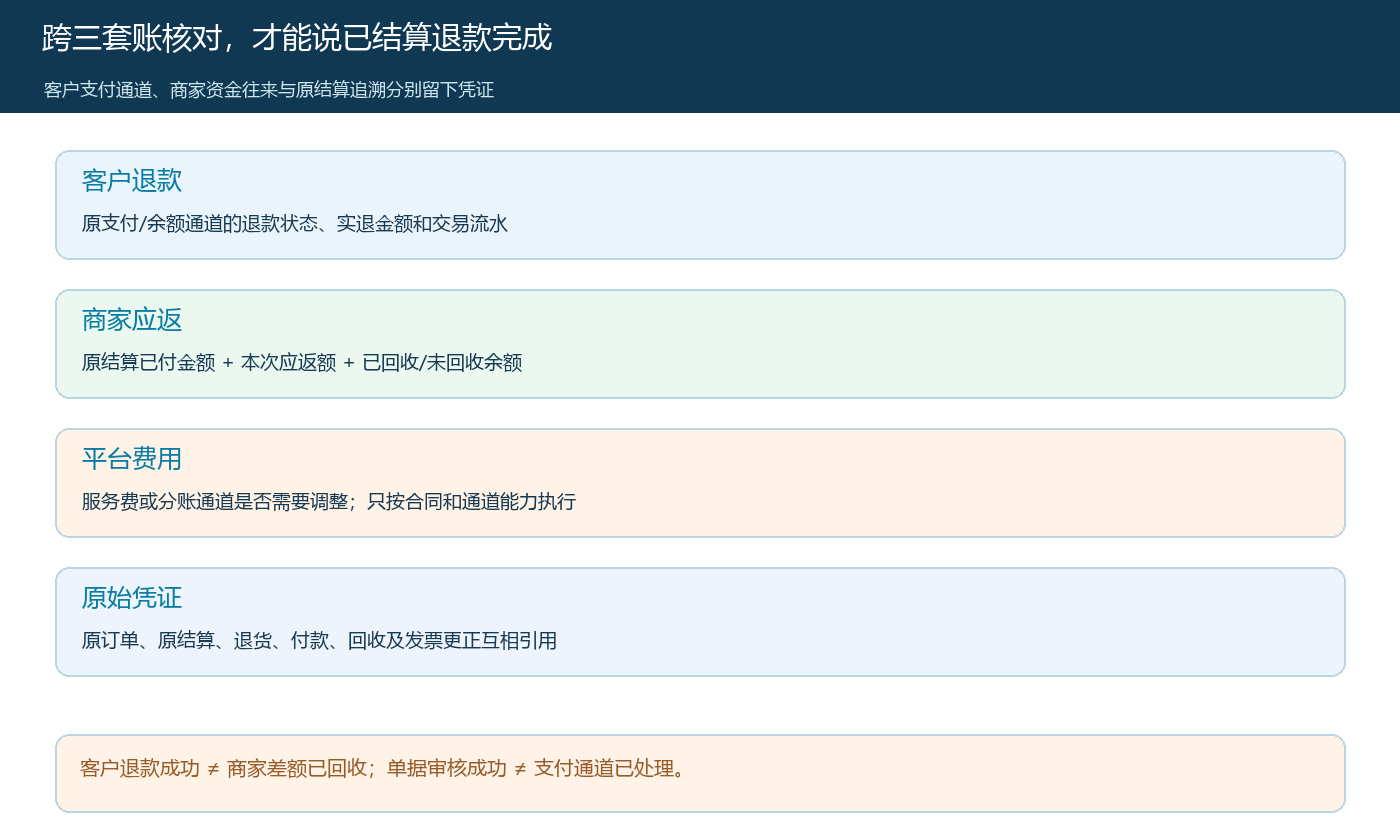Click the line 原支付/余额通道的退款状态、实退金额和交易流水

click(x=295, y=224)
